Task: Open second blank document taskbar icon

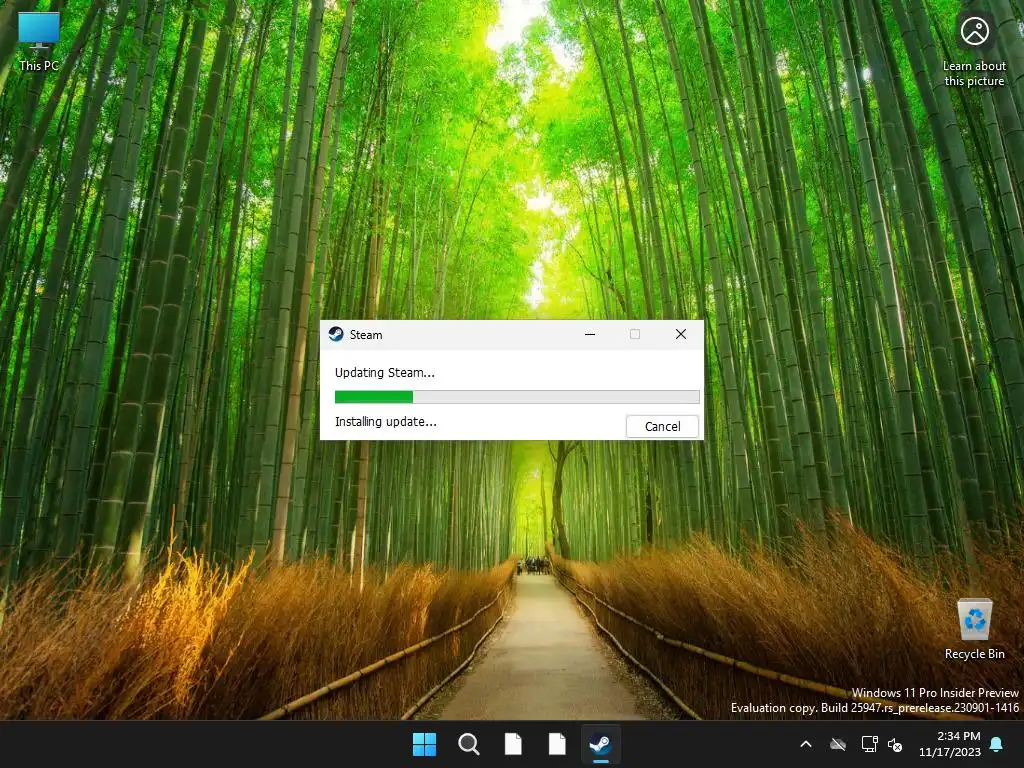Action: click(x=557, y=744)
